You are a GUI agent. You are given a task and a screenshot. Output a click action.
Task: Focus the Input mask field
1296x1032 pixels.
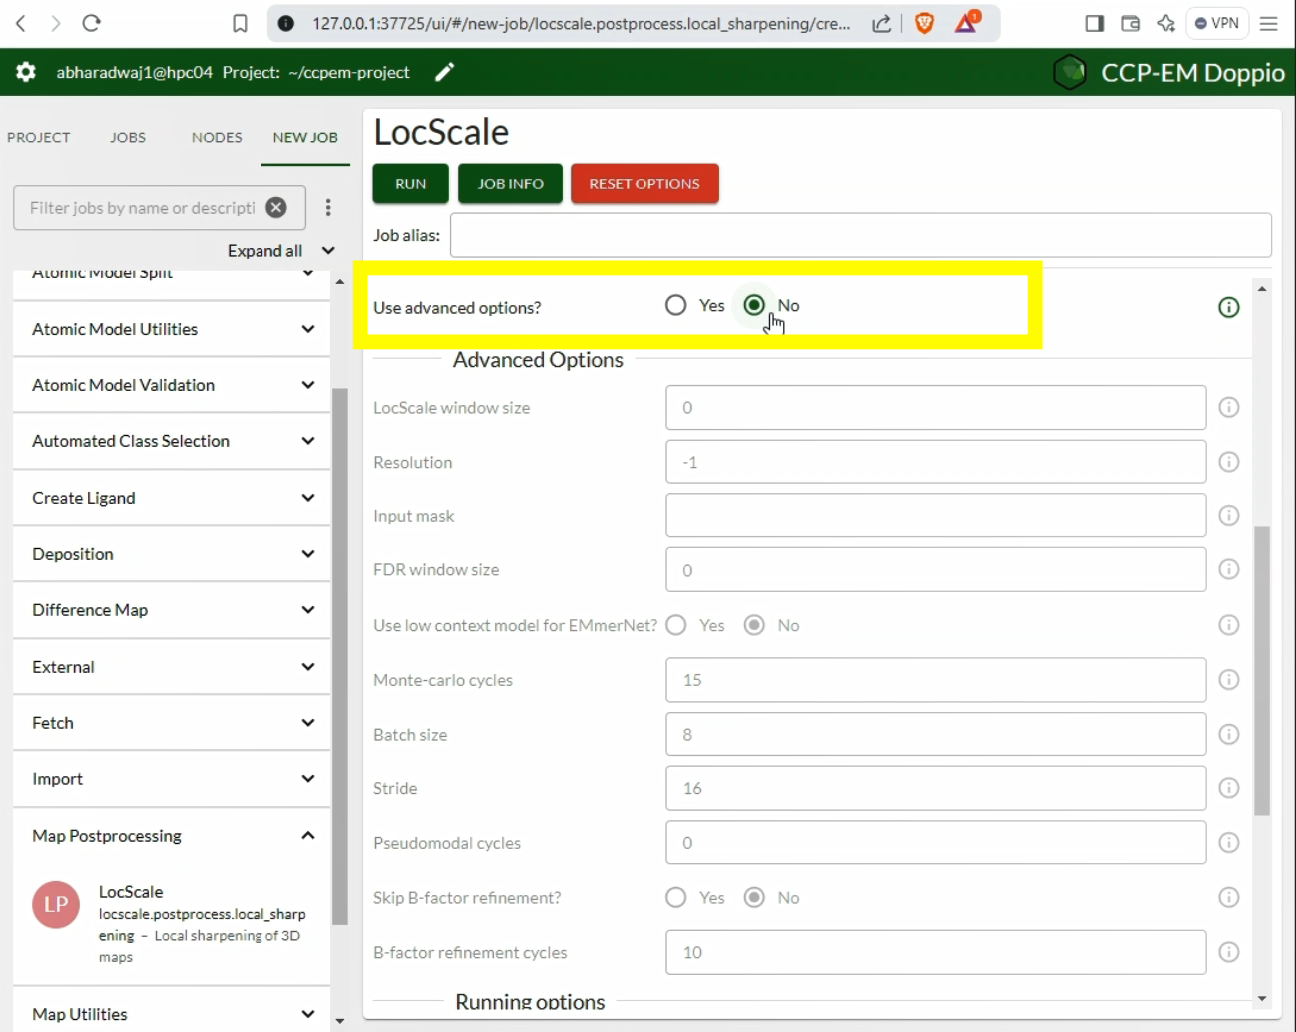tap(936, 516)
